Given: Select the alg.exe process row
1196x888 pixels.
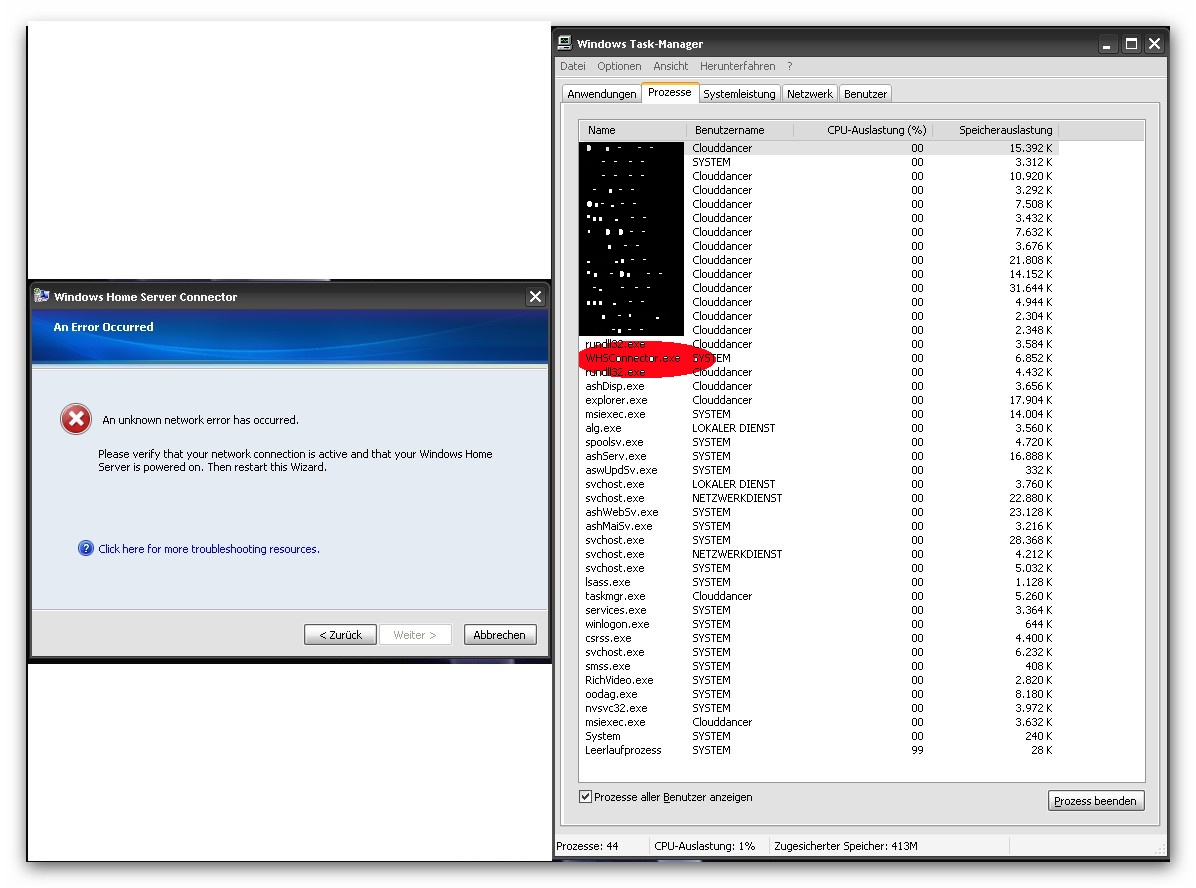Looking at the screenshot, I should click(x=818, y=428).
